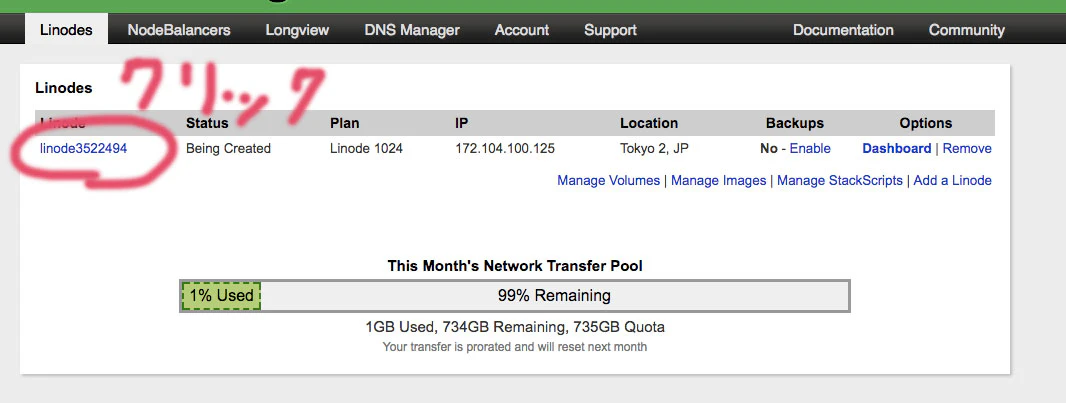Select the Status column header
1066x403 pixels.
point(207,123)
